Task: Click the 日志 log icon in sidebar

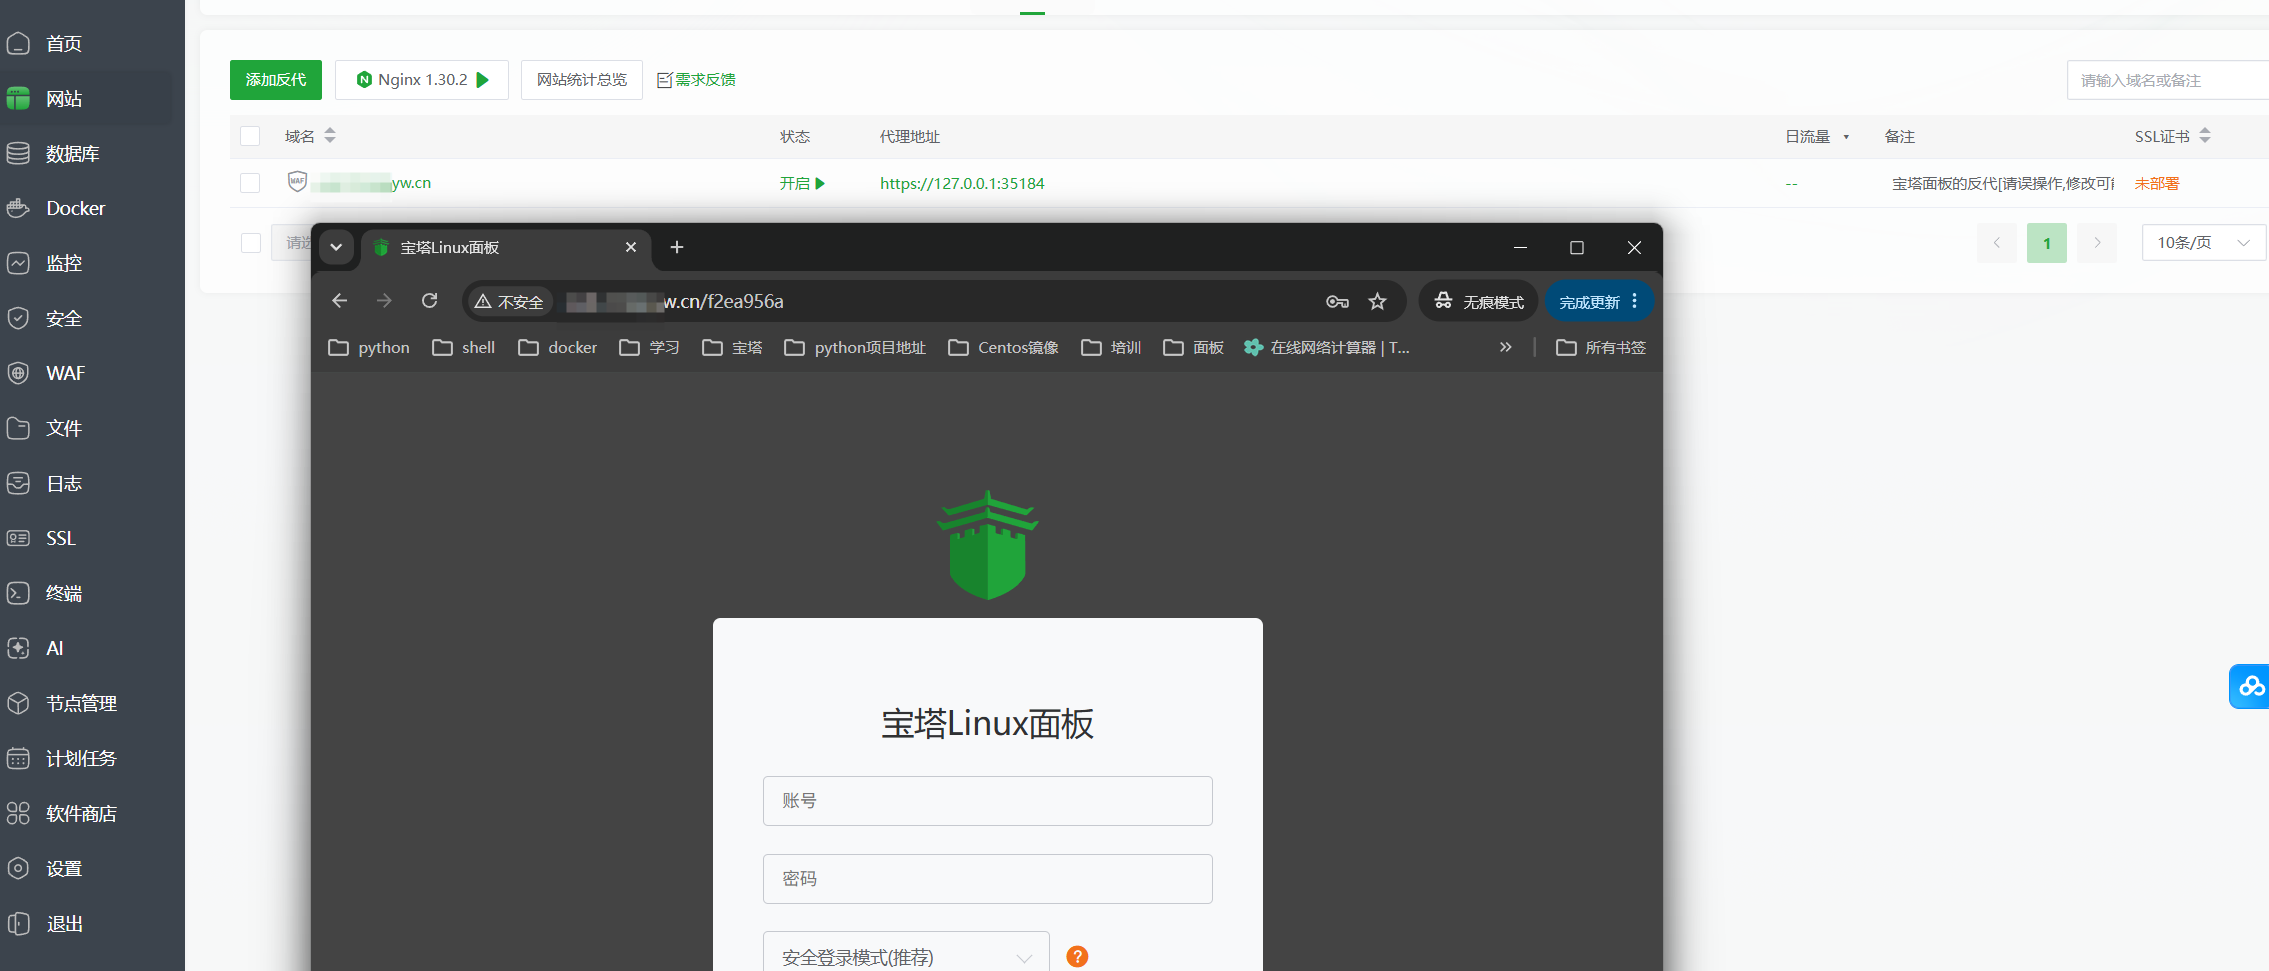Action: click(18, 483)
